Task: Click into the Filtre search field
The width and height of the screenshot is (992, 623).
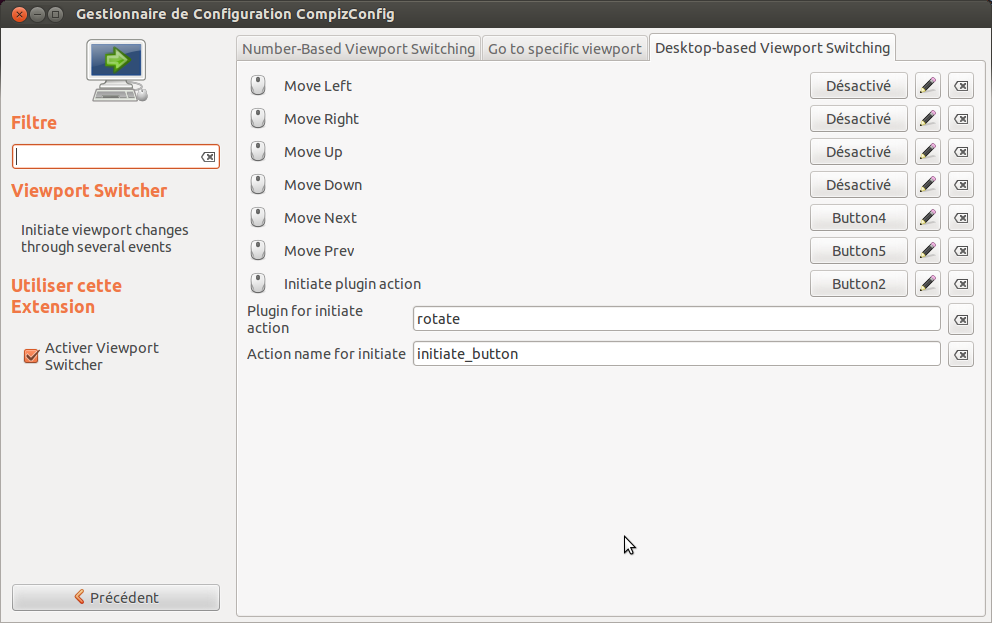Action: click(x=105, y=157)
